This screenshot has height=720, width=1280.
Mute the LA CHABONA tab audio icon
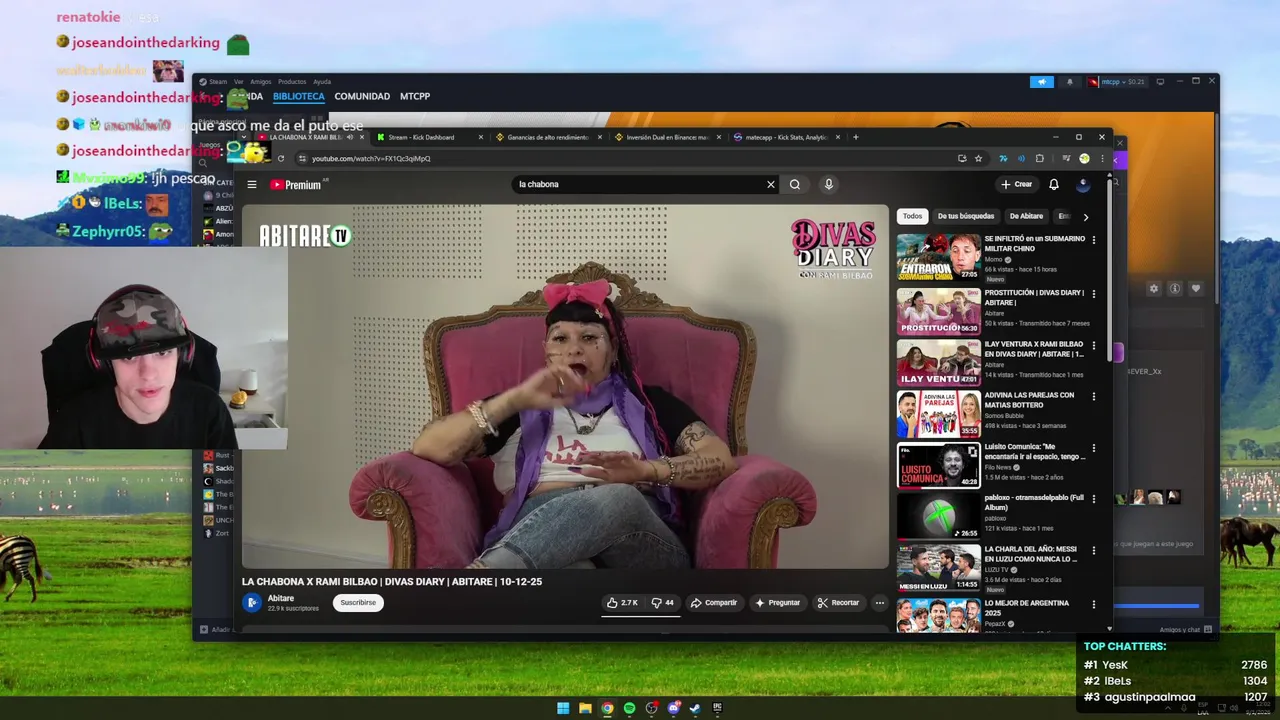pyautogui.click(x=349, y=137)
